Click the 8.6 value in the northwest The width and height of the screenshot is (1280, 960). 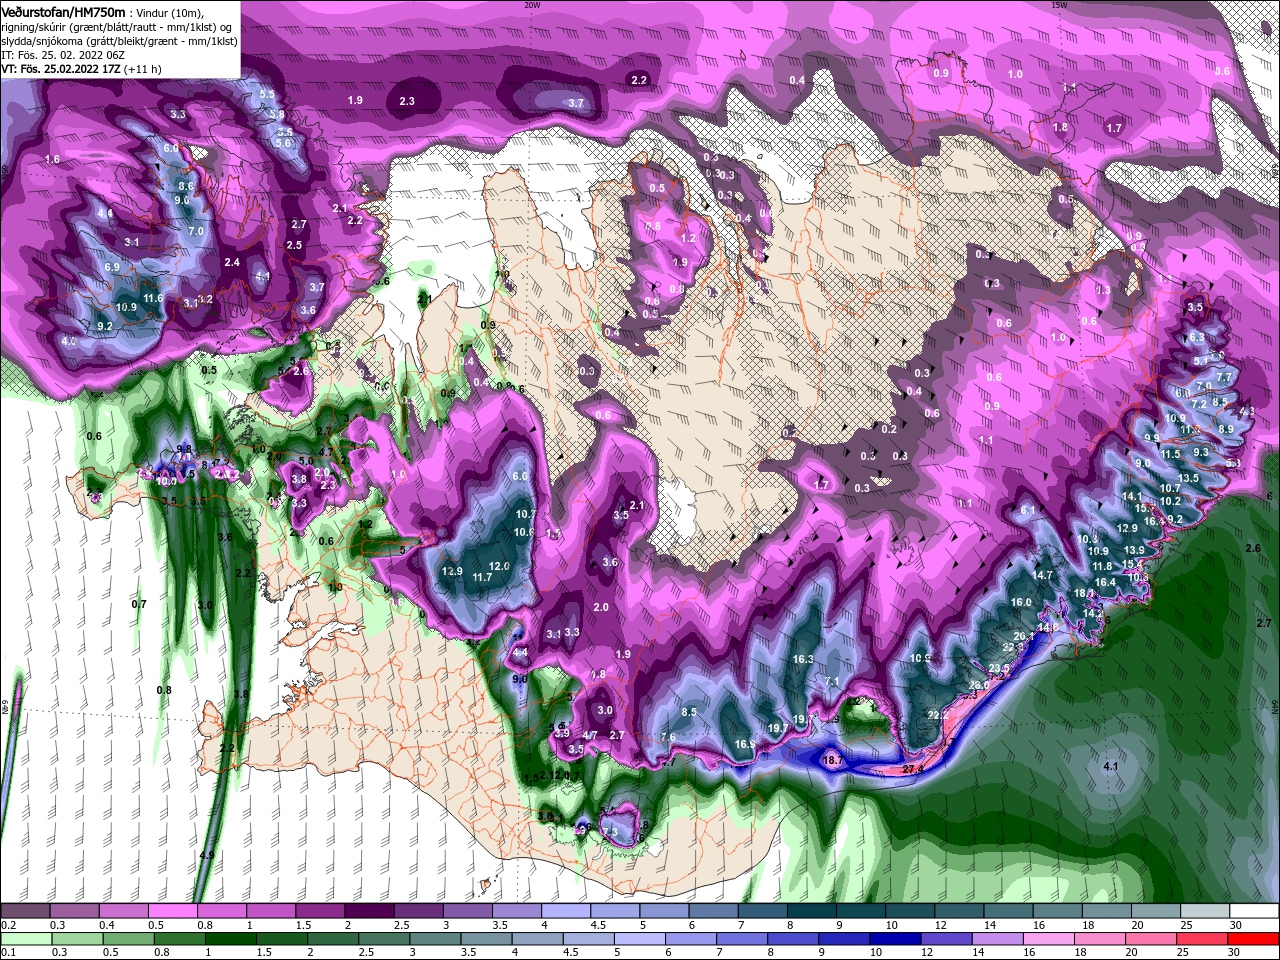[186, 186]
